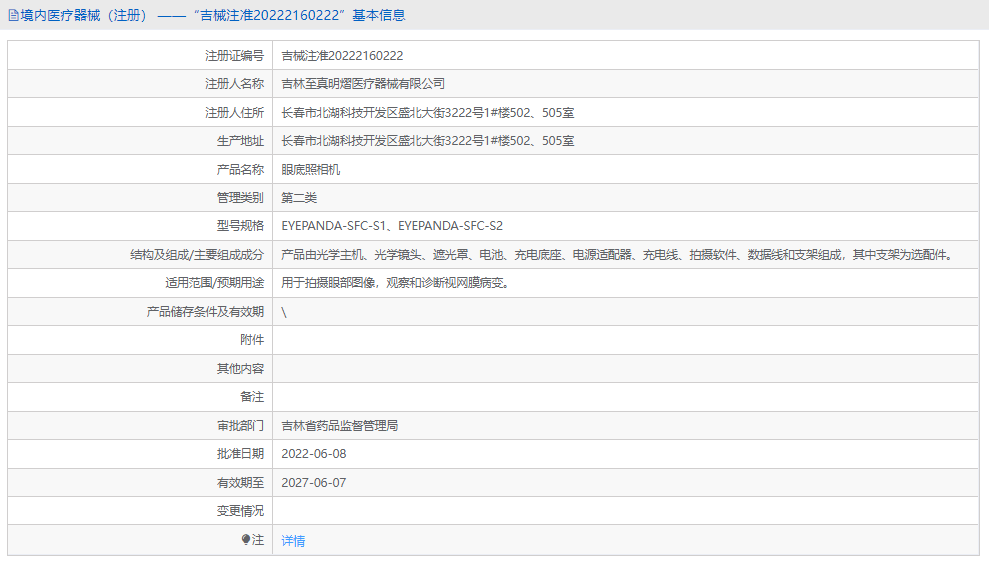Click the backslash value for 产品储存条件及有效期
The width and height of the screenshot is (989, 563).
click(284, 312)
